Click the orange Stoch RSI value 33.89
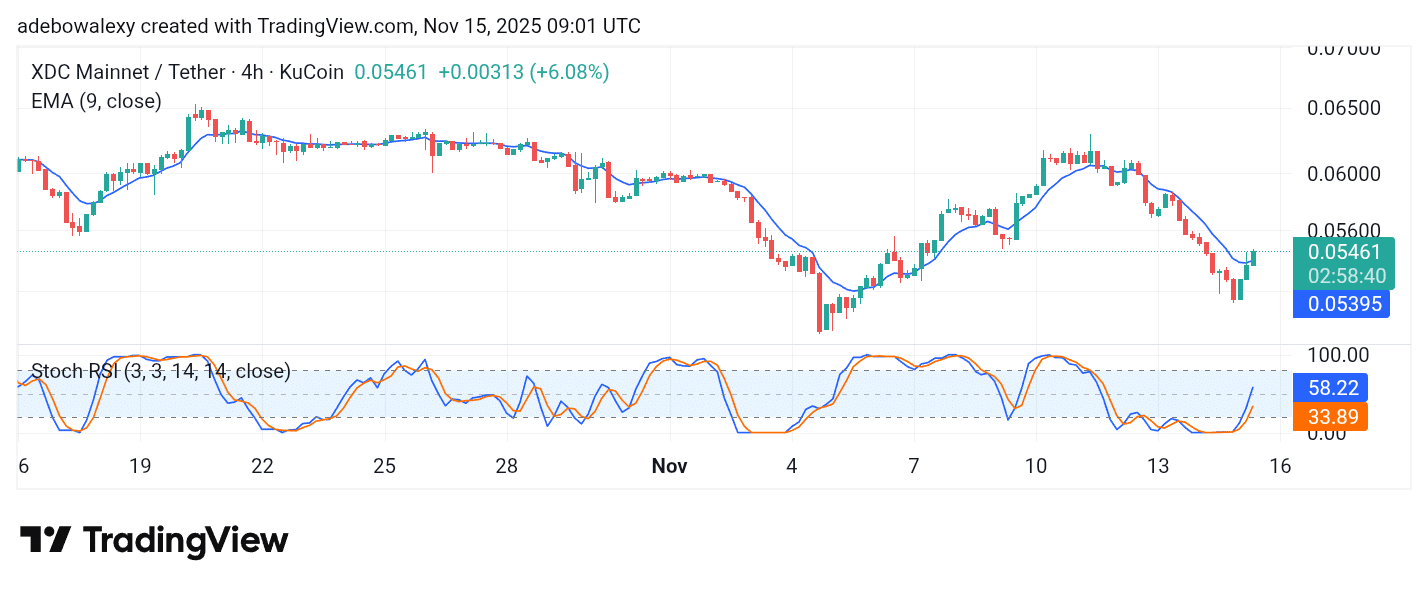Screen dimensions: 1428x591 (x=1332, y=417)
